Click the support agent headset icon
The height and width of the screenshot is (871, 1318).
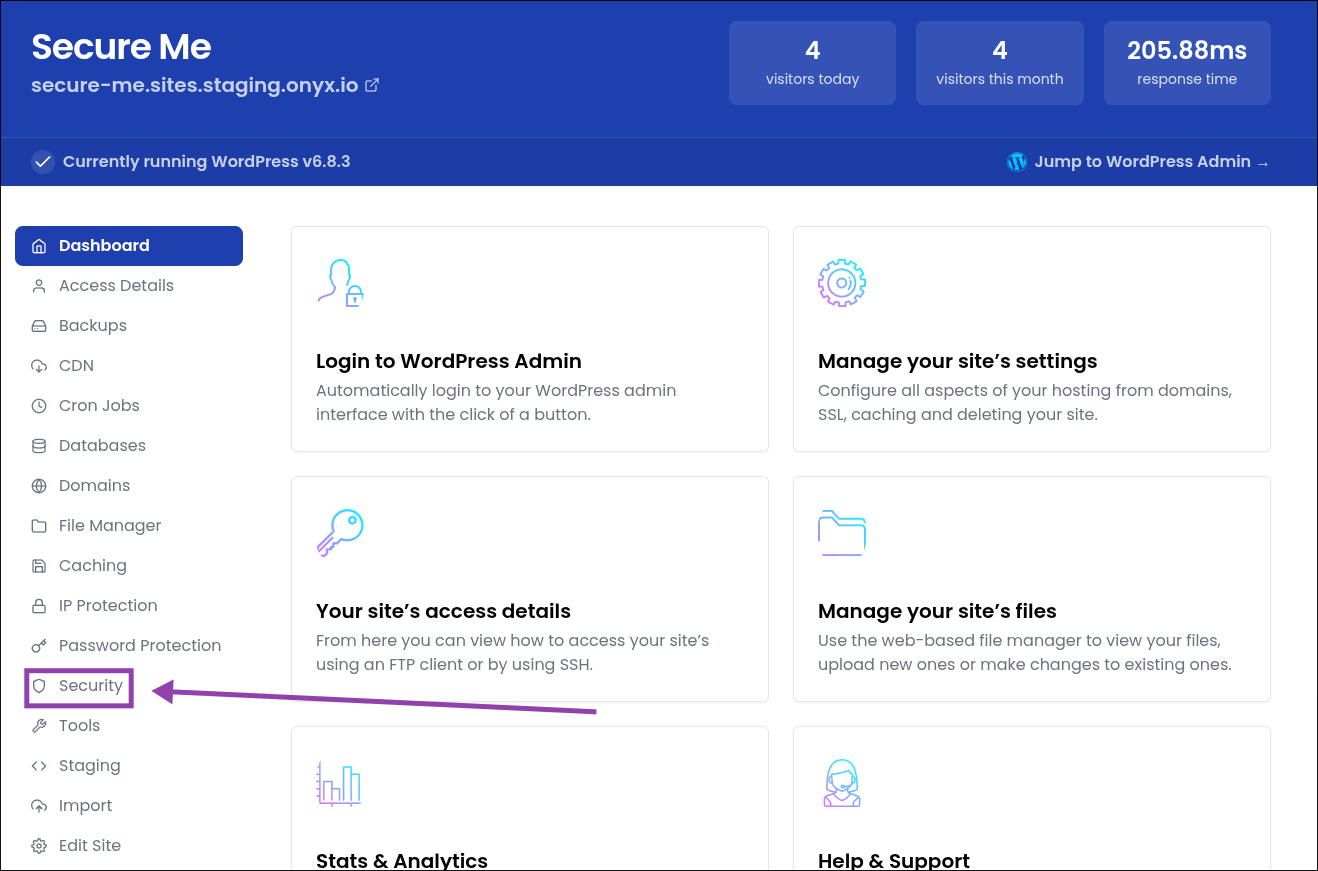[x=842, y=783]
